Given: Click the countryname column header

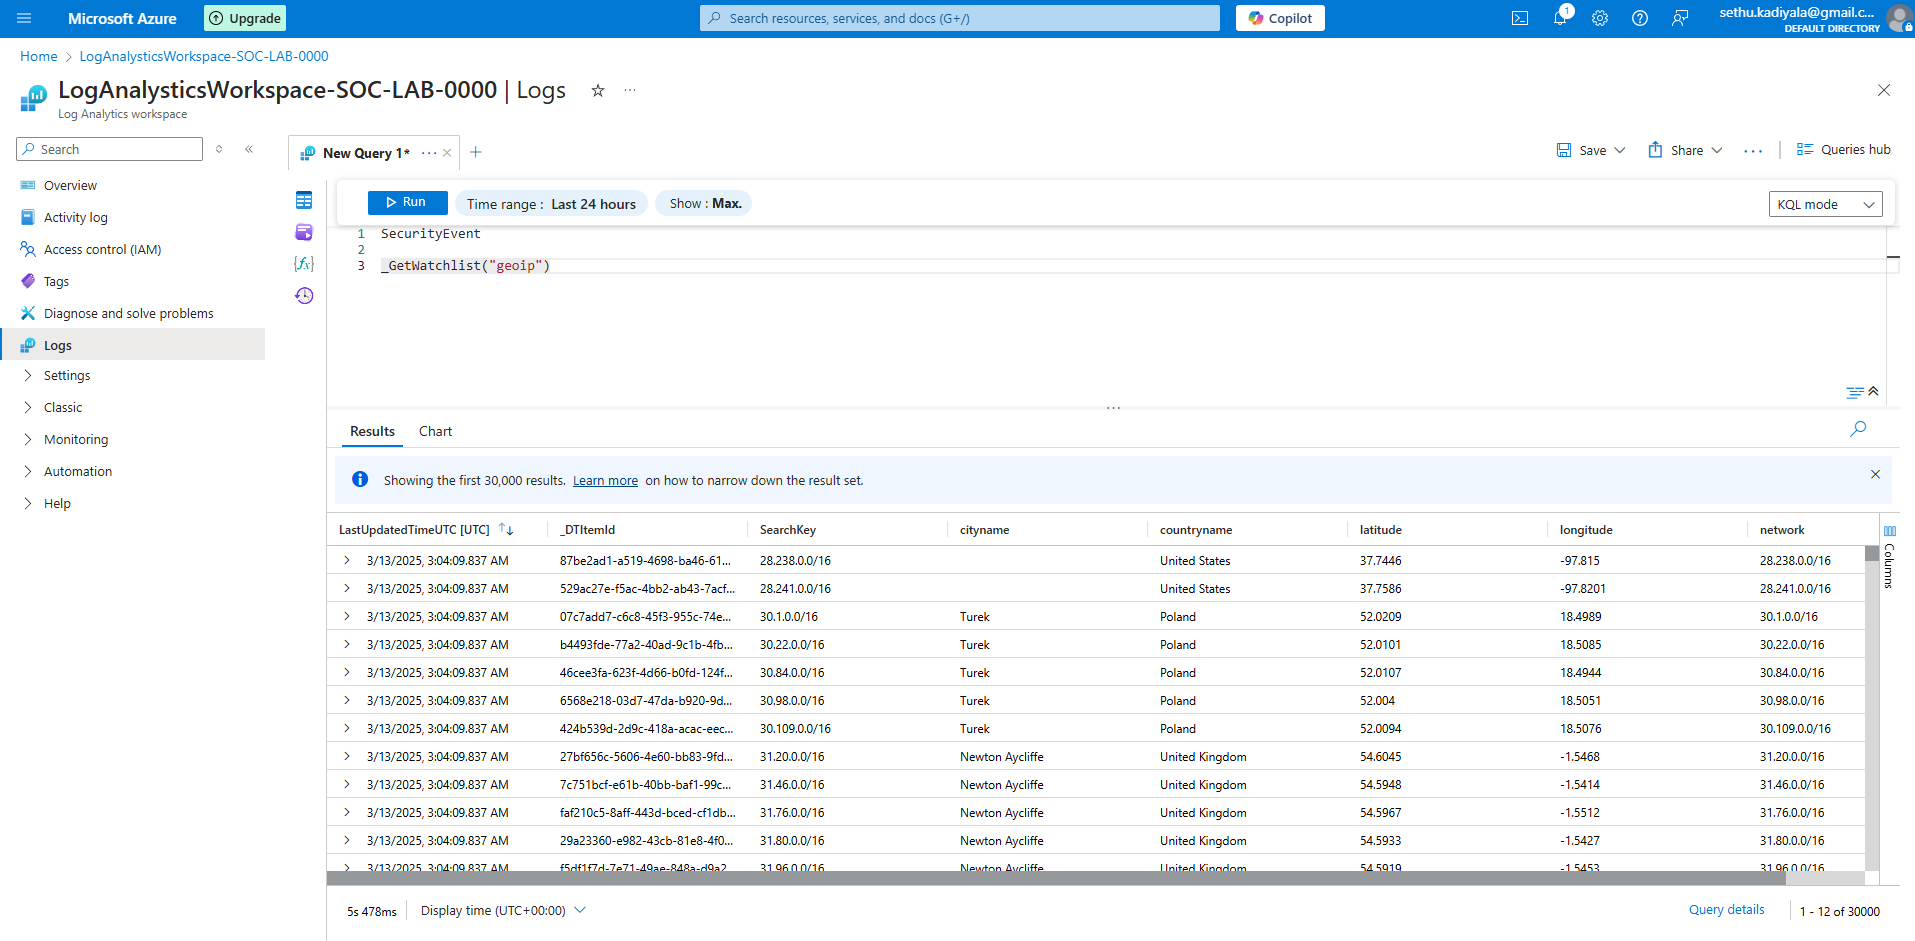Looking at the screenshot, I should [x=1196, y=530].
